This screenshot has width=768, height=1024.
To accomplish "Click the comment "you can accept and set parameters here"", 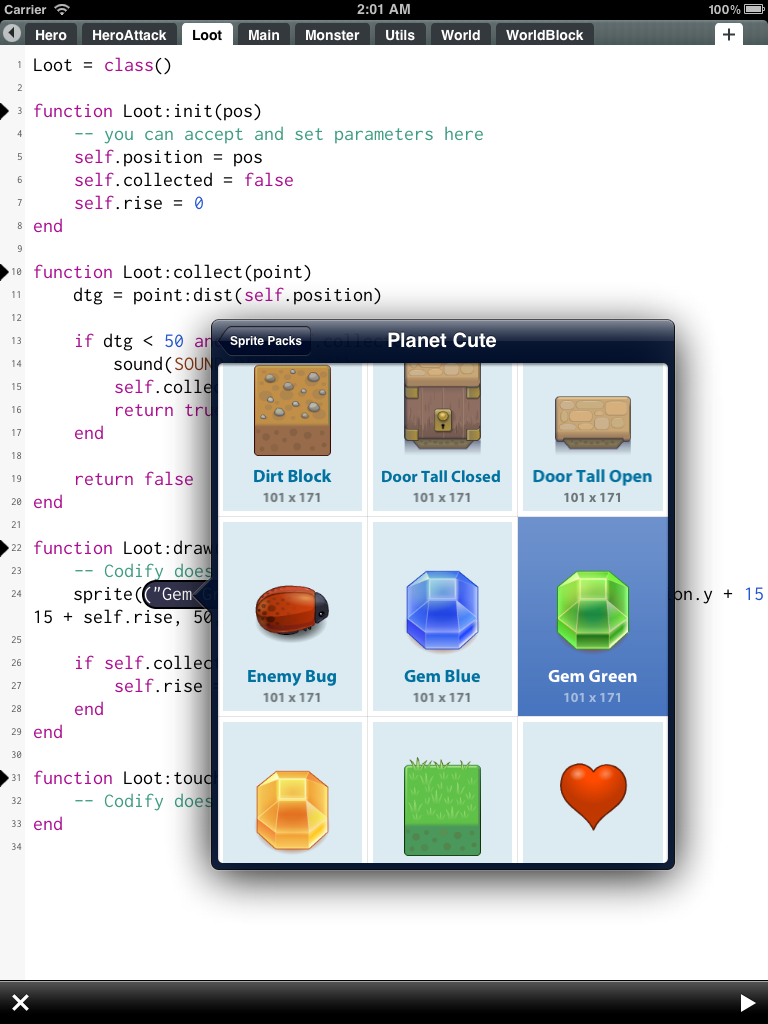I will (x=293, y=135).
